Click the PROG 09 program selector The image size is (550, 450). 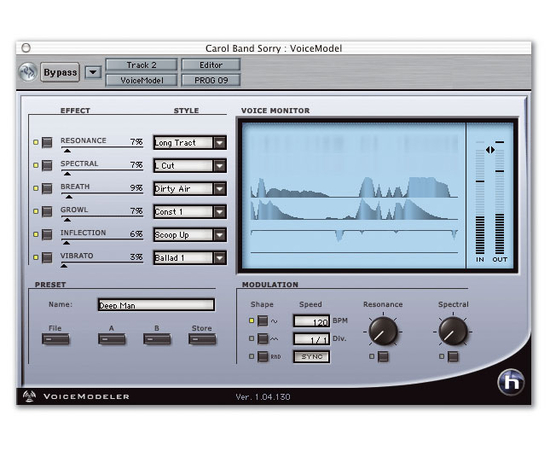211,80
